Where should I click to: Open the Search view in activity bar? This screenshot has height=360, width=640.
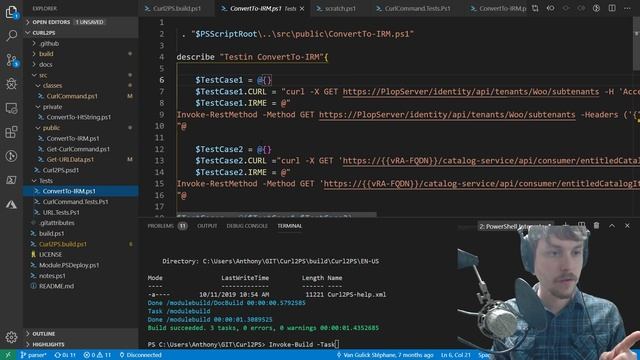point(11,36)
